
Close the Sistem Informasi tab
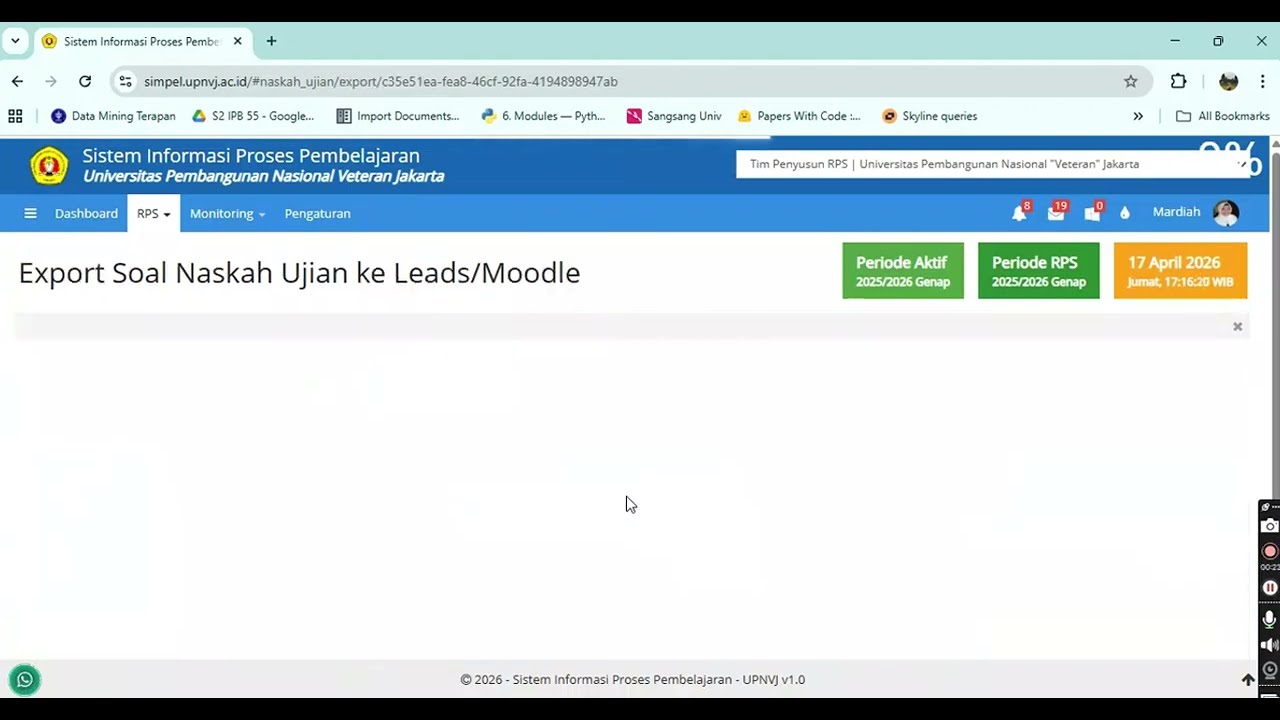[238, 41]
